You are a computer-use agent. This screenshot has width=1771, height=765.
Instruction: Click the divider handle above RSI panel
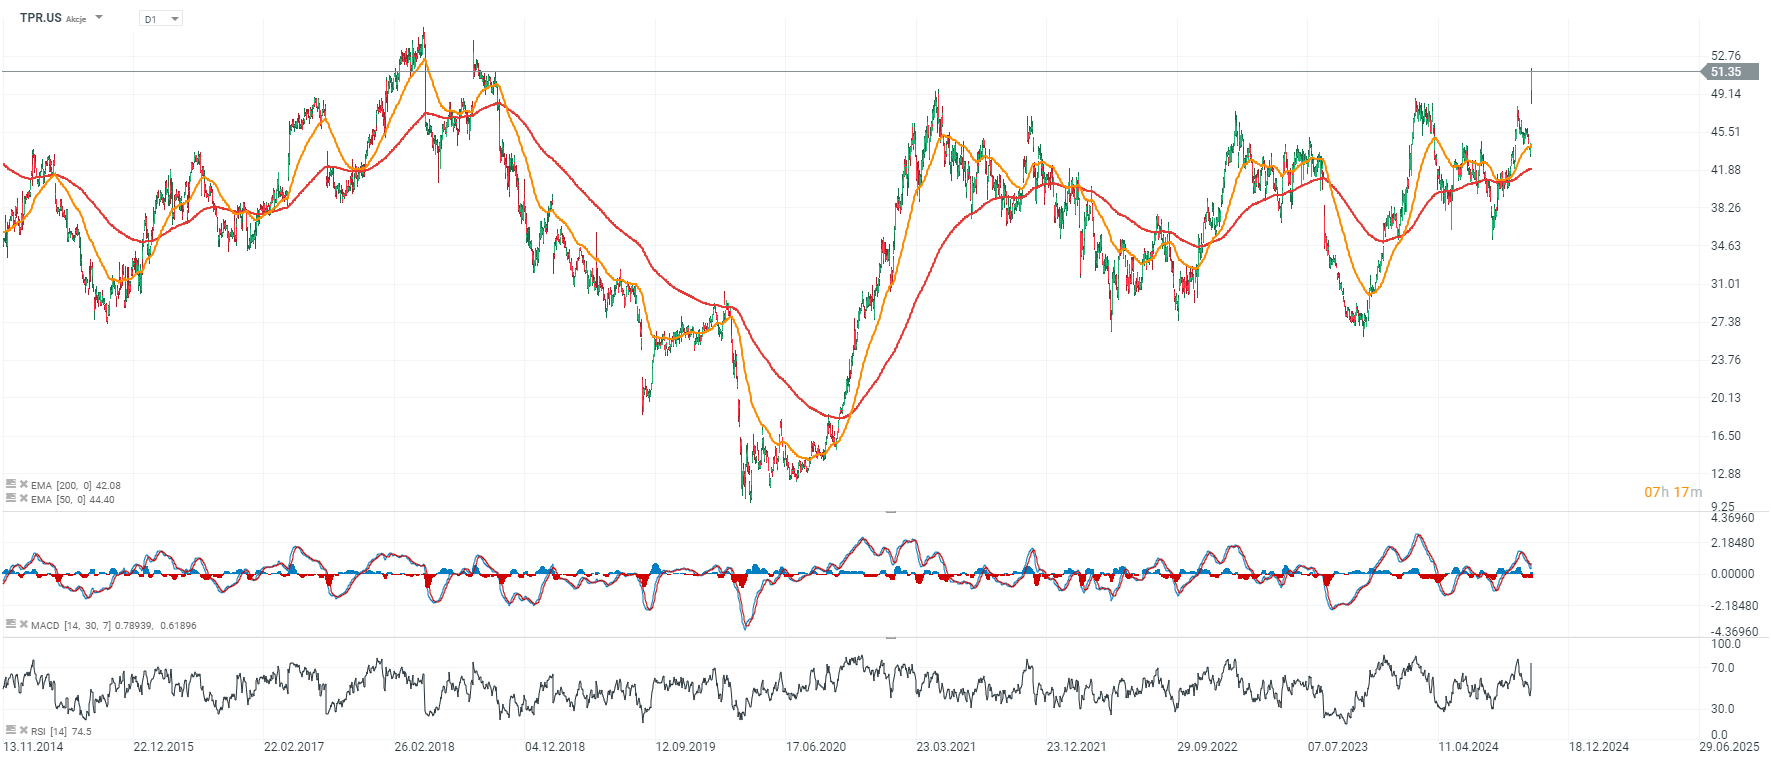(890, 638)
